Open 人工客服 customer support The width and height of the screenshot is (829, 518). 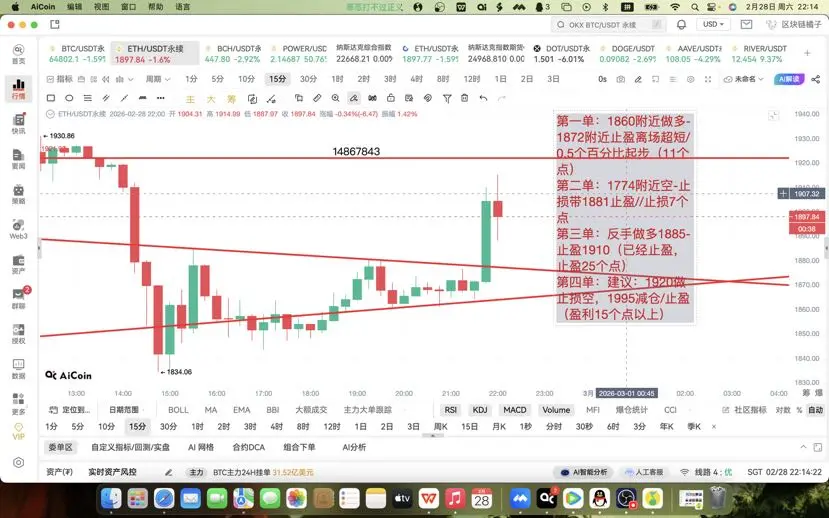643,471
